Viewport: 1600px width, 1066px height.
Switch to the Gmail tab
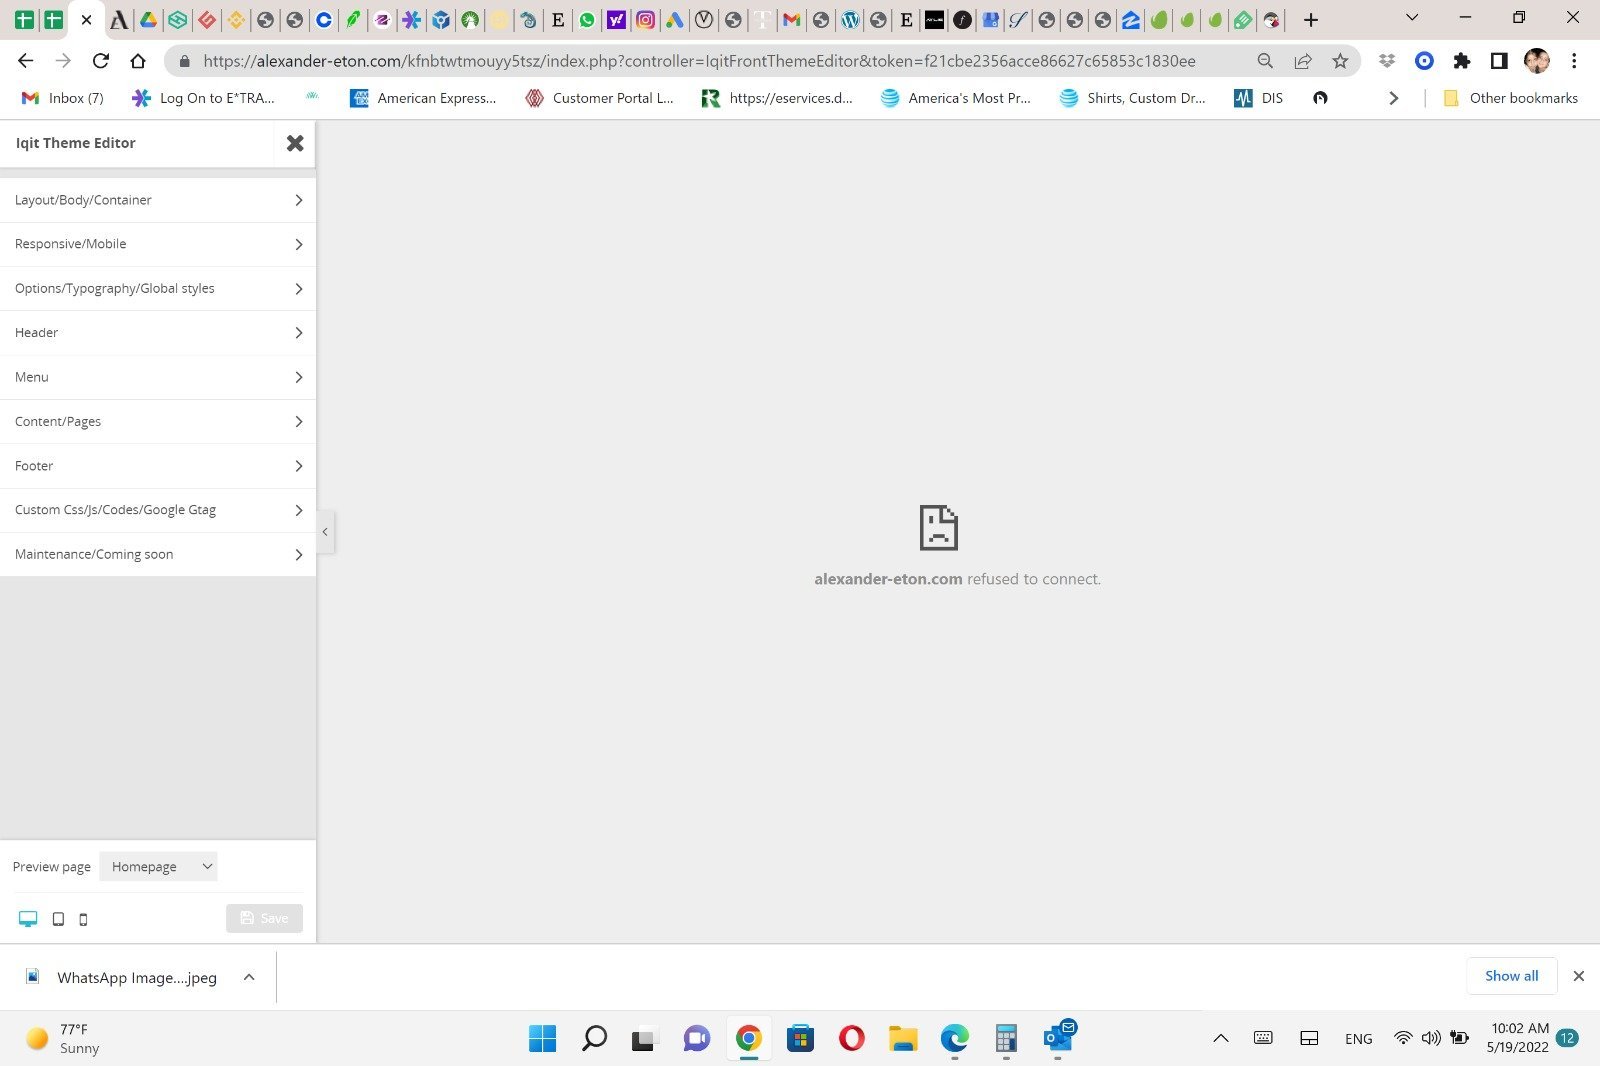pyautogui.click(x=791, y=20)
